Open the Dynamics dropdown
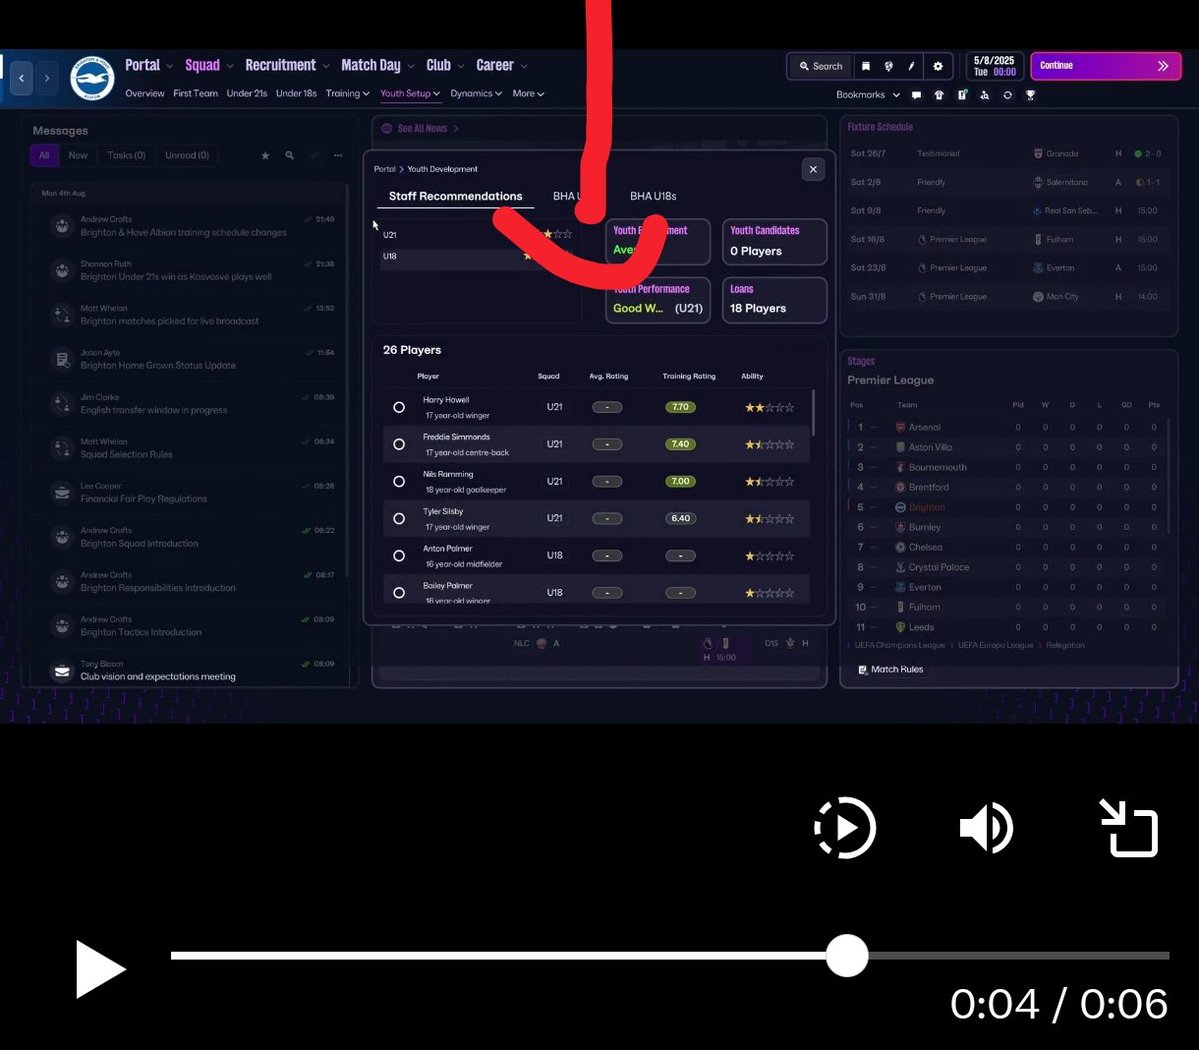 (476, 93)
